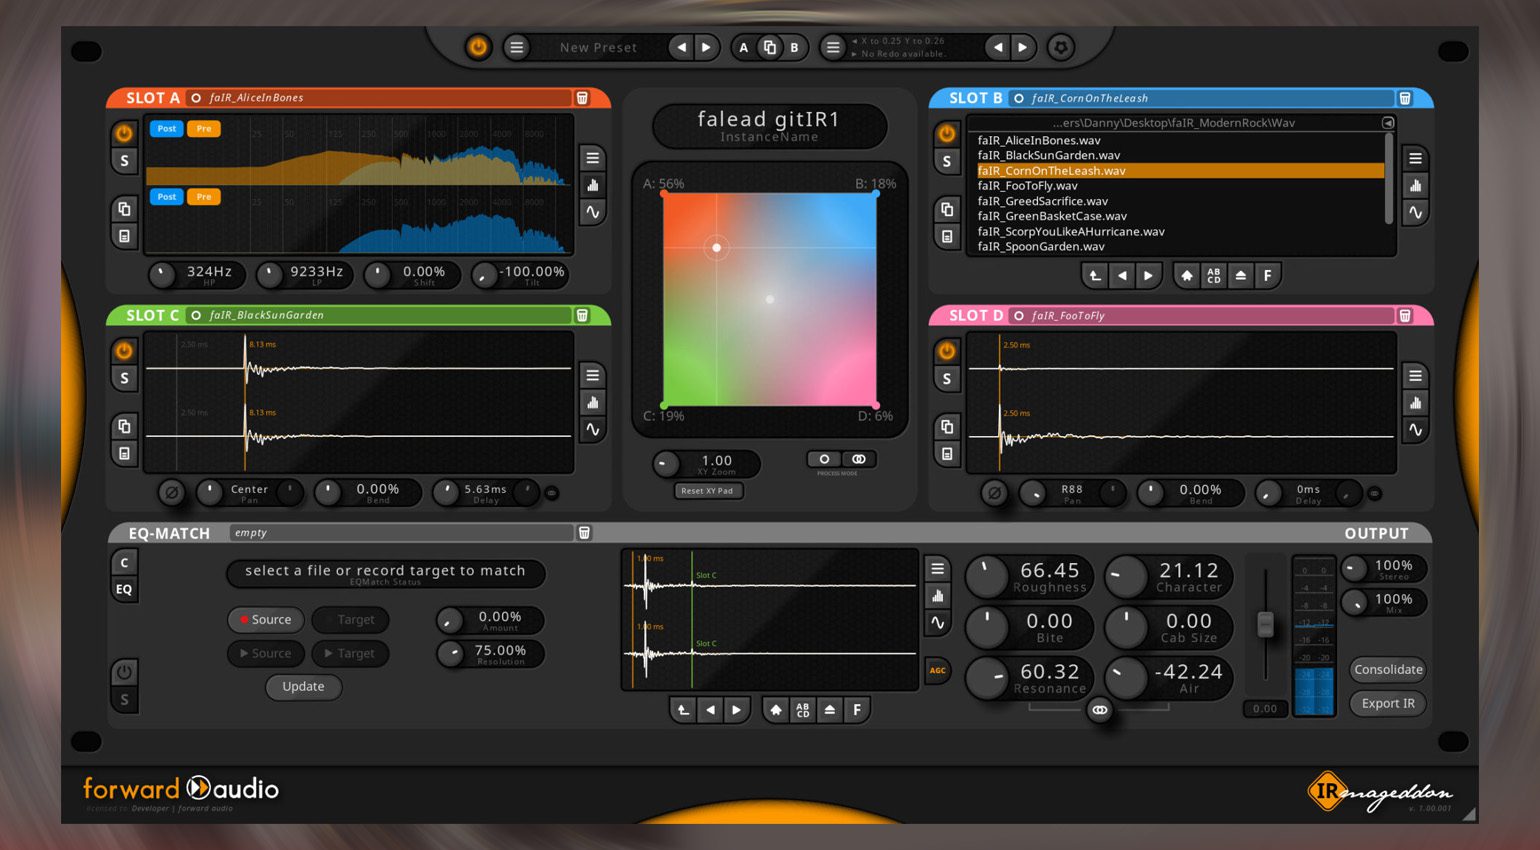Toggle the AGC button in output section
1540x850 pixels.
click(x=937, y=670)
